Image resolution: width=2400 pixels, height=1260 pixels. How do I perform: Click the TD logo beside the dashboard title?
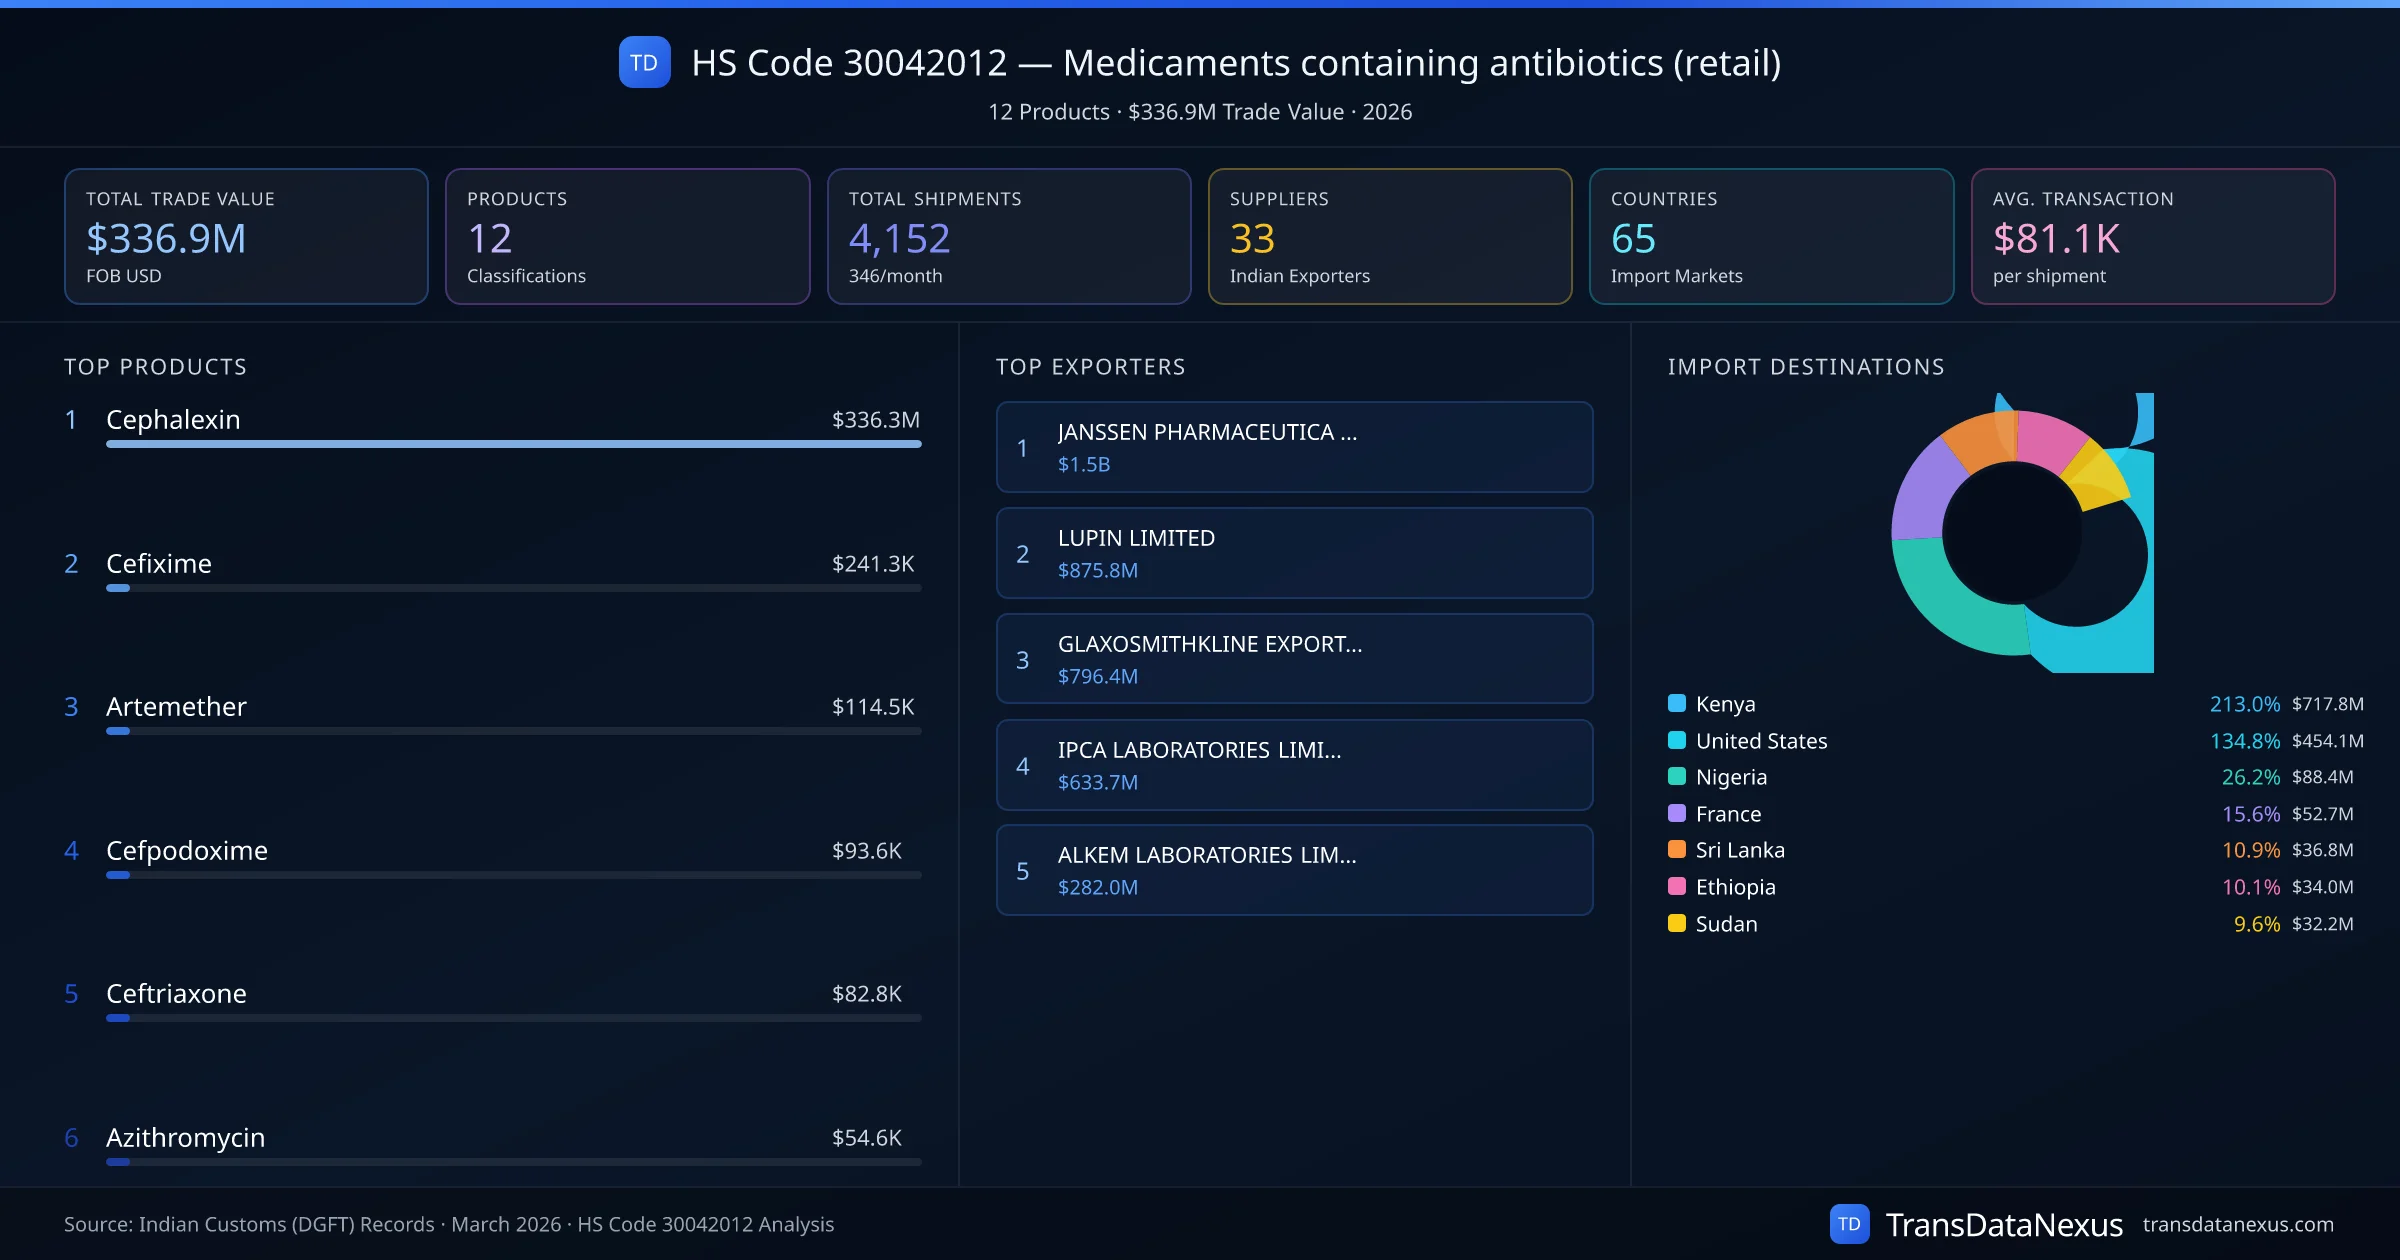645,62
